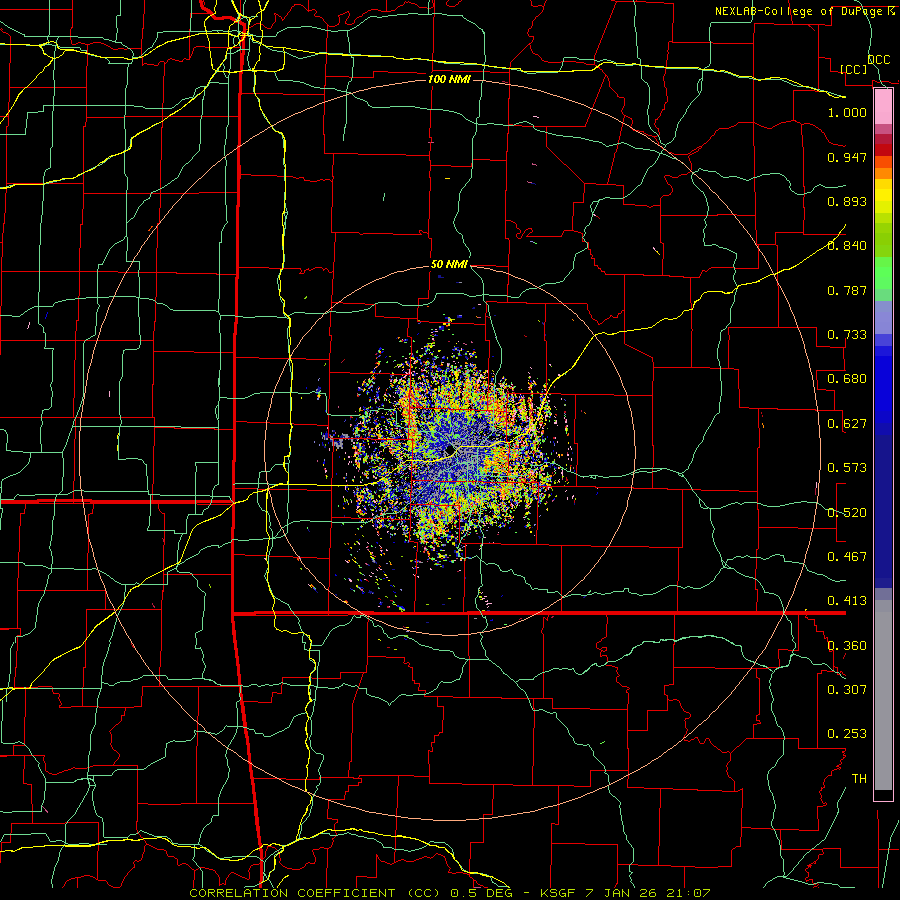This screenshot has width=900, height=900.
Task: Click the 0.733 scale value
Action: pos(847,335)
